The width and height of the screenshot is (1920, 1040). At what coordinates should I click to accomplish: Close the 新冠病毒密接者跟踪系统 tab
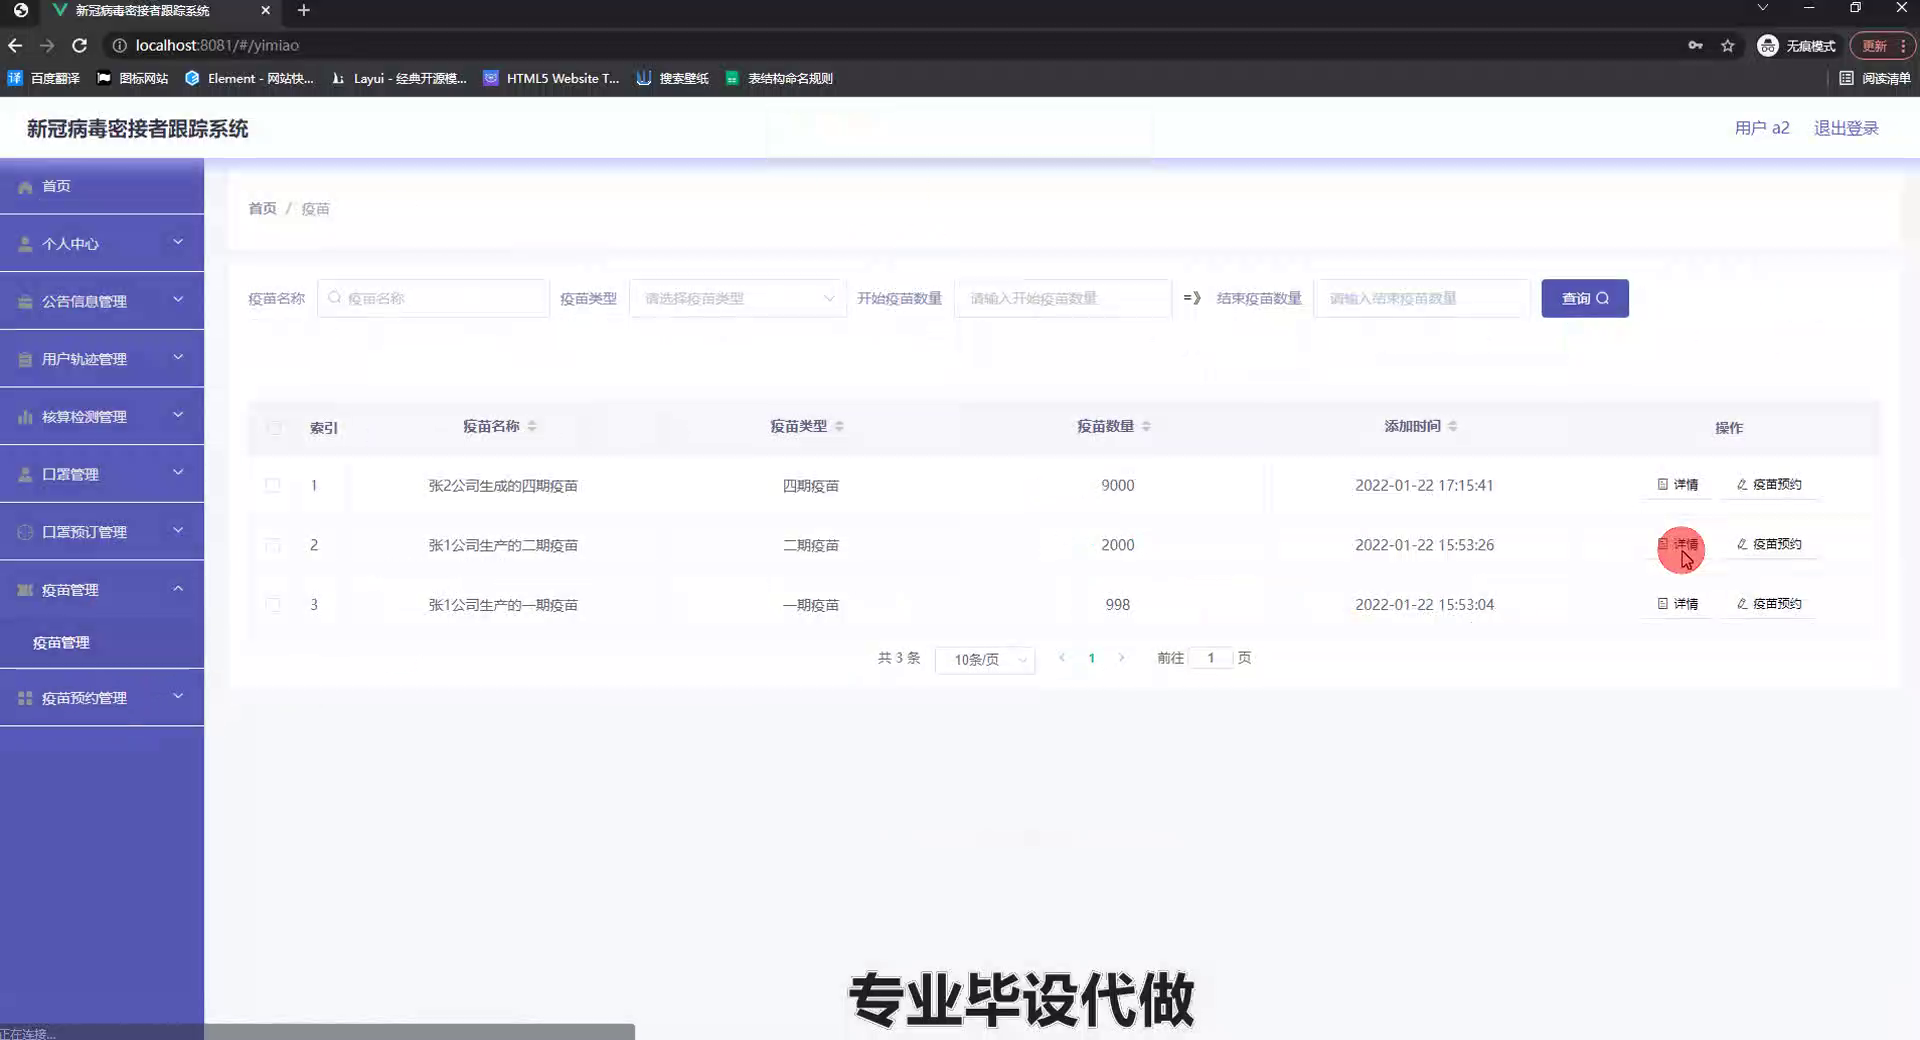pyautogui.click(x=265, y=10)
